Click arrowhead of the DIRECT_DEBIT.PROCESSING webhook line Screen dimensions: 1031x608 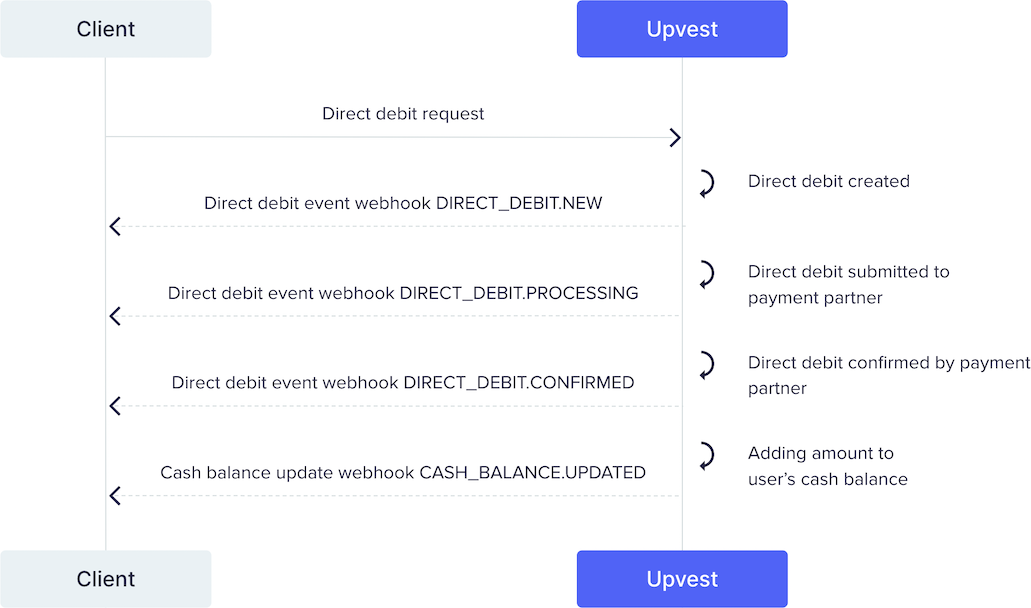[x=115, y=317]
